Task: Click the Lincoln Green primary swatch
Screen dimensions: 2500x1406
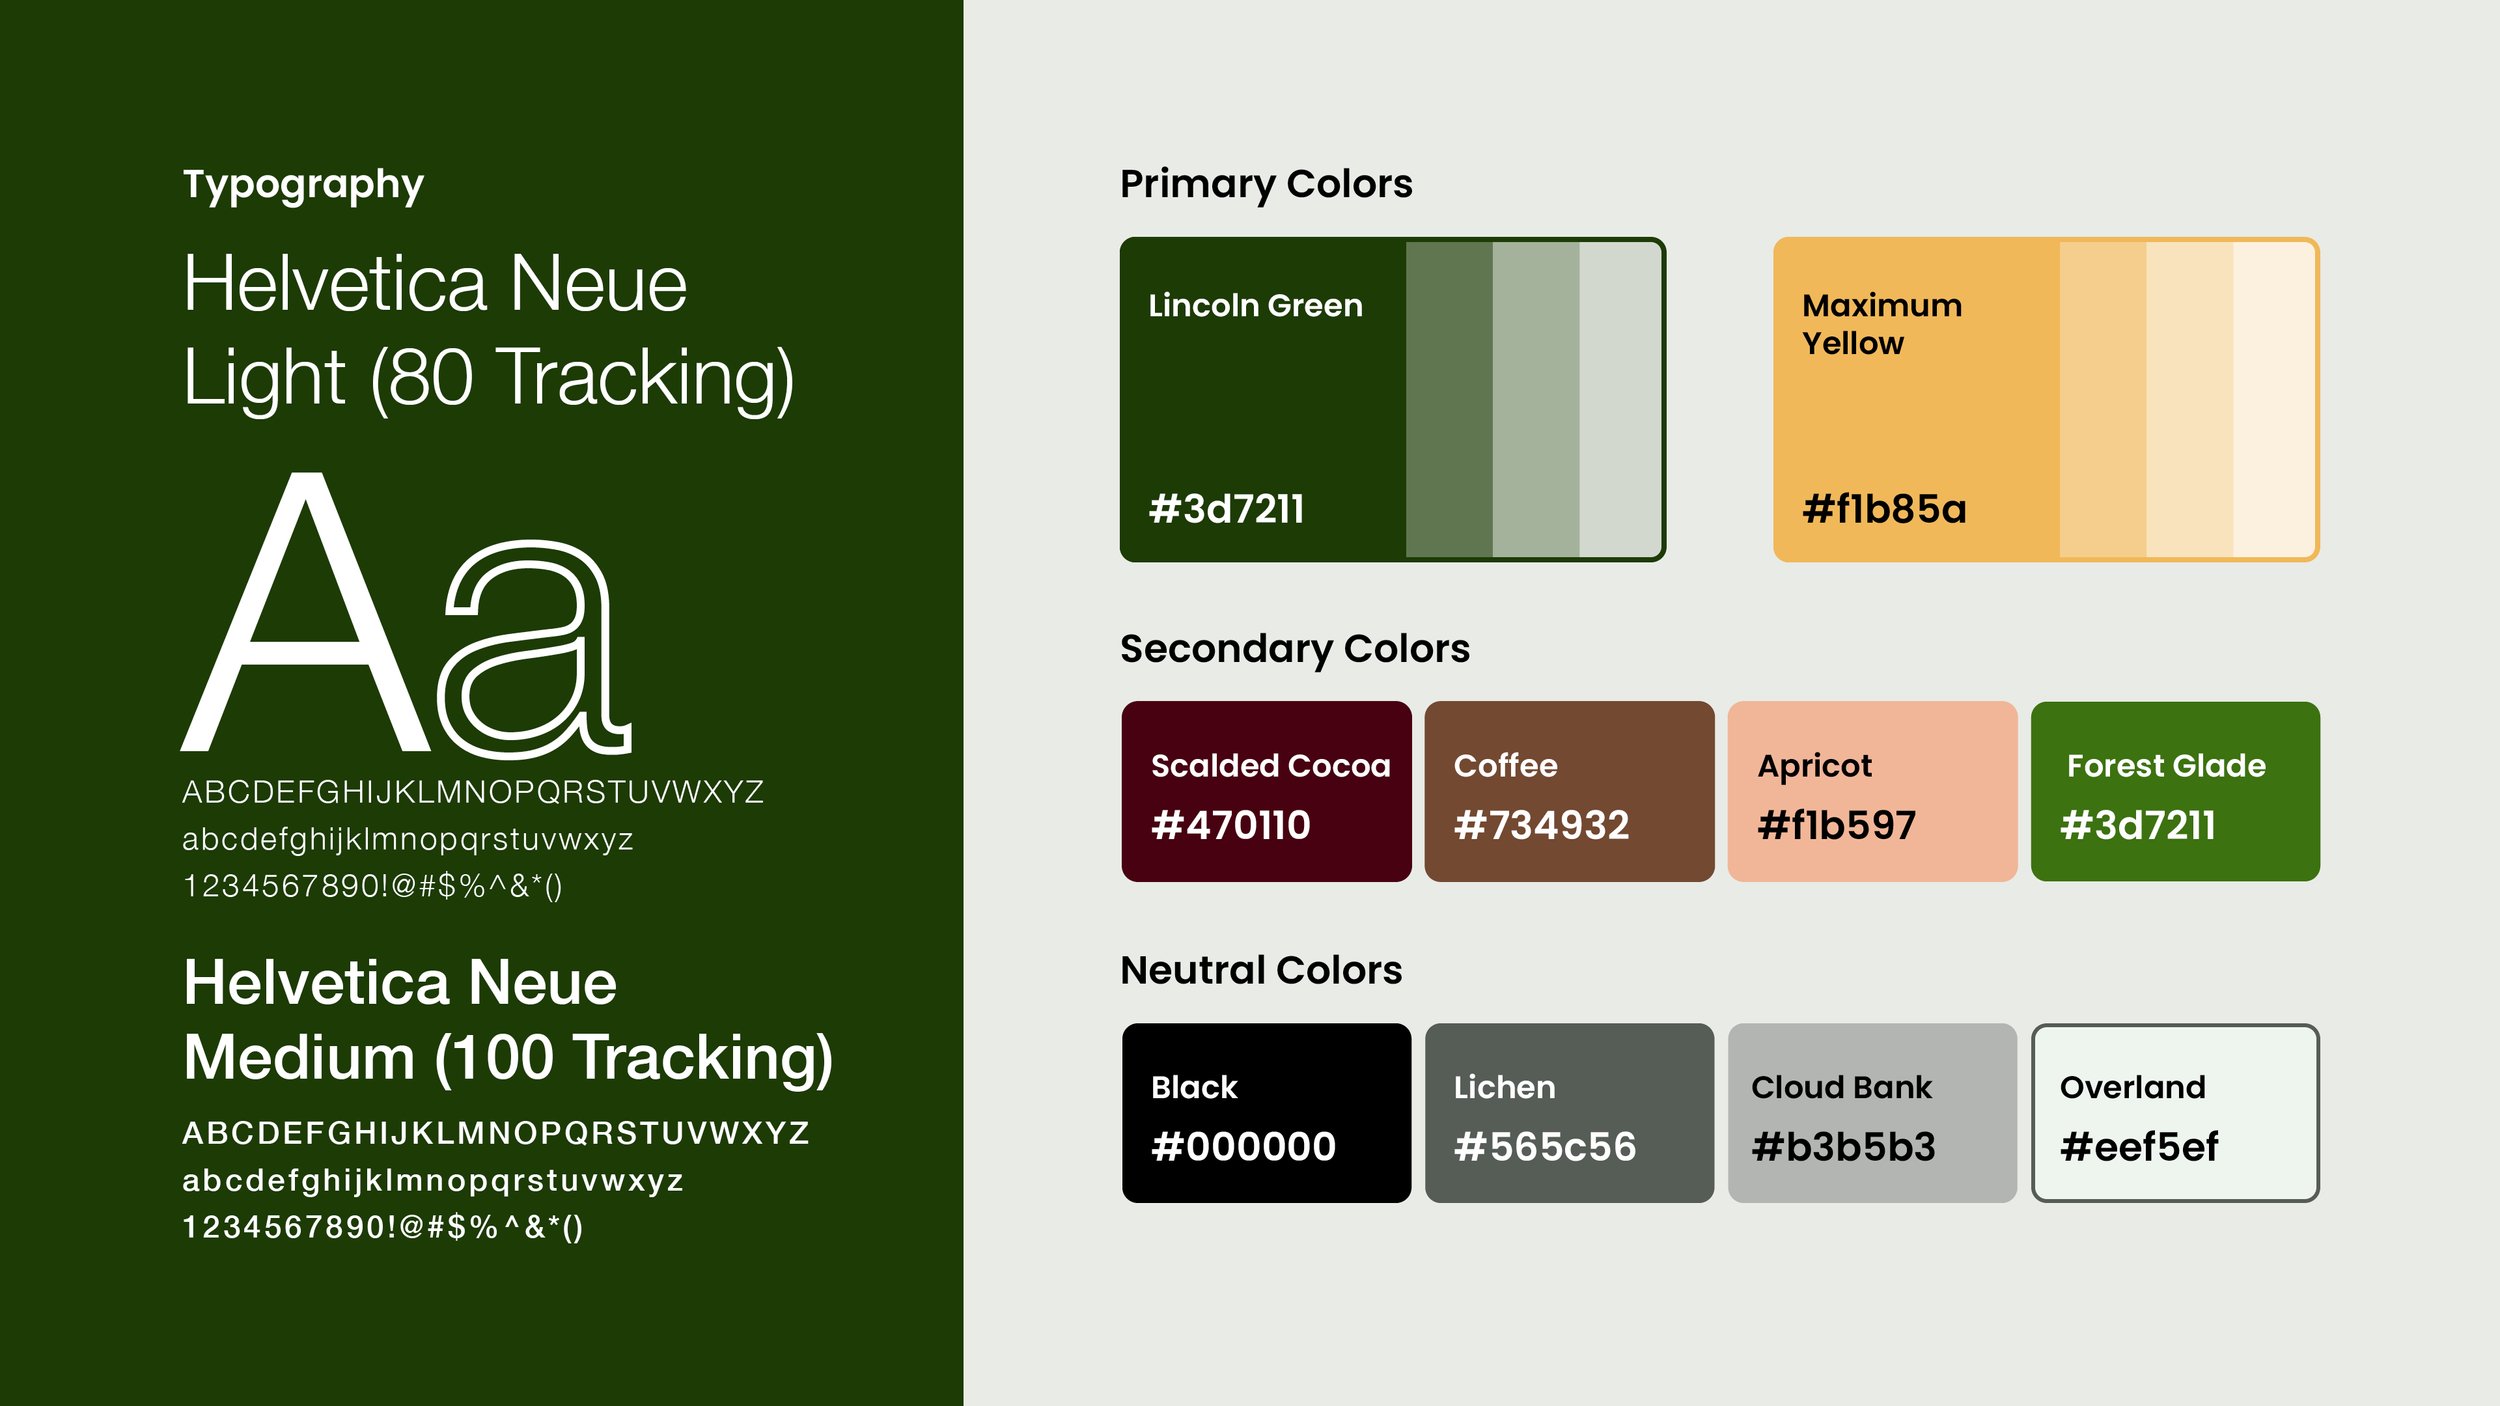Action: coord(1262,400)
